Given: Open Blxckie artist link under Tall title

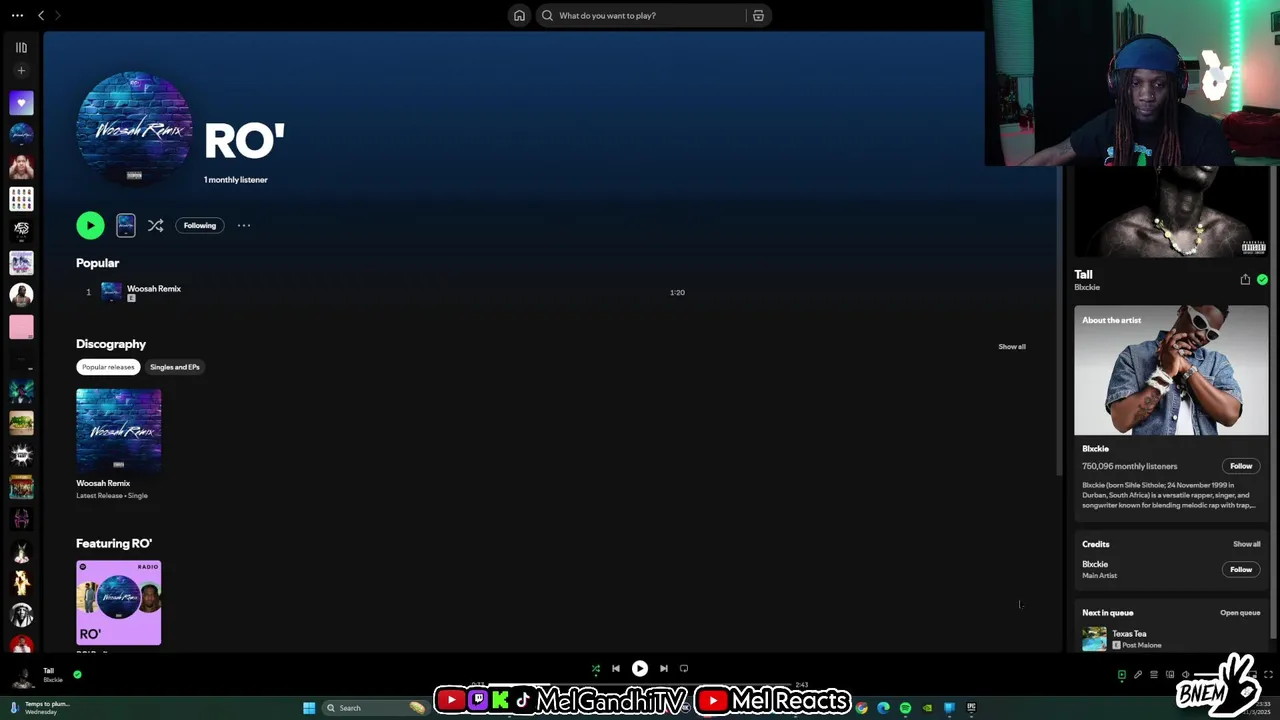Looking at the screenshot, I should click(1087, 288).
